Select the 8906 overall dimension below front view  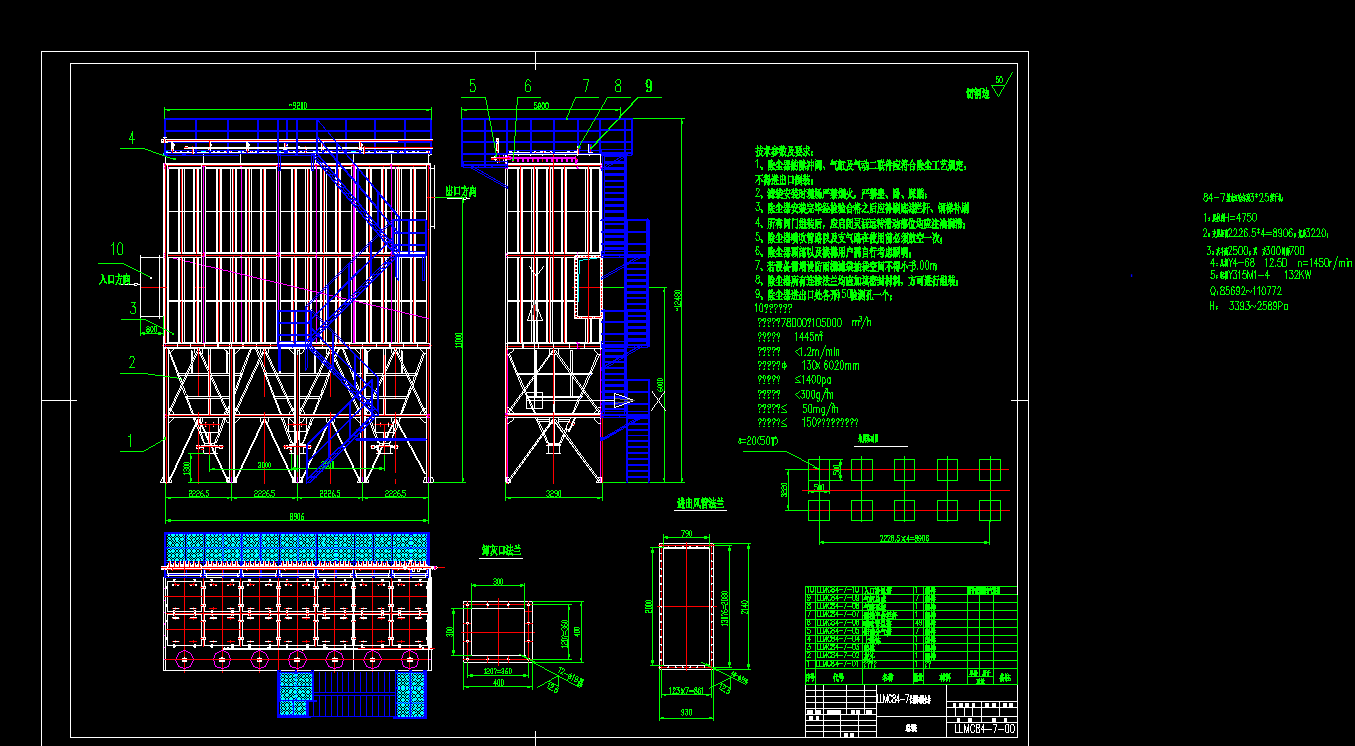point(297,516)
